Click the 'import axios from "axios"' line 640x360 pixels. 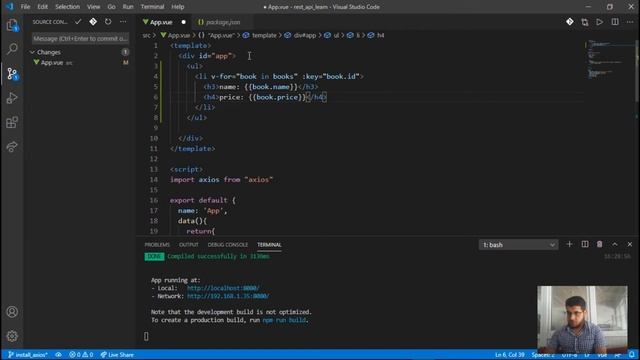[x=222, y=180]
